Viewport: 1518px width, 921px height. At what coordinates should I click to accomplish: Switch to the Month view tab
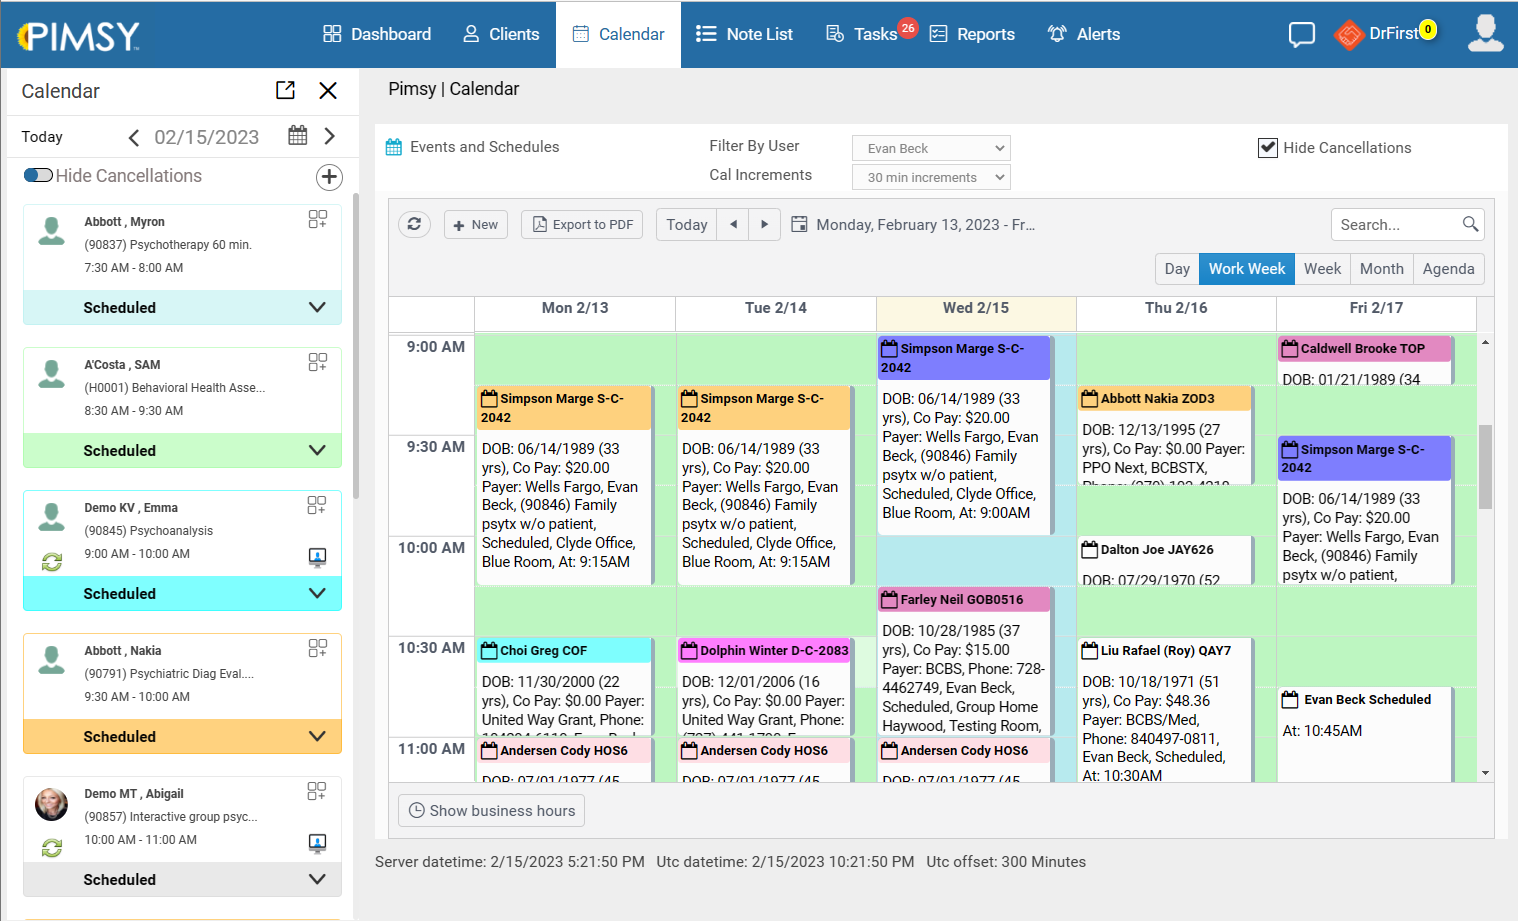click(x=1381, y=268)
